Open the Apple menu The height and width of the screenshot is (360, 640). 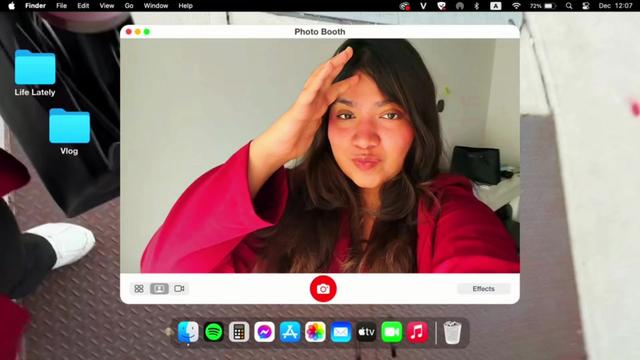click(x=11, y=6)
